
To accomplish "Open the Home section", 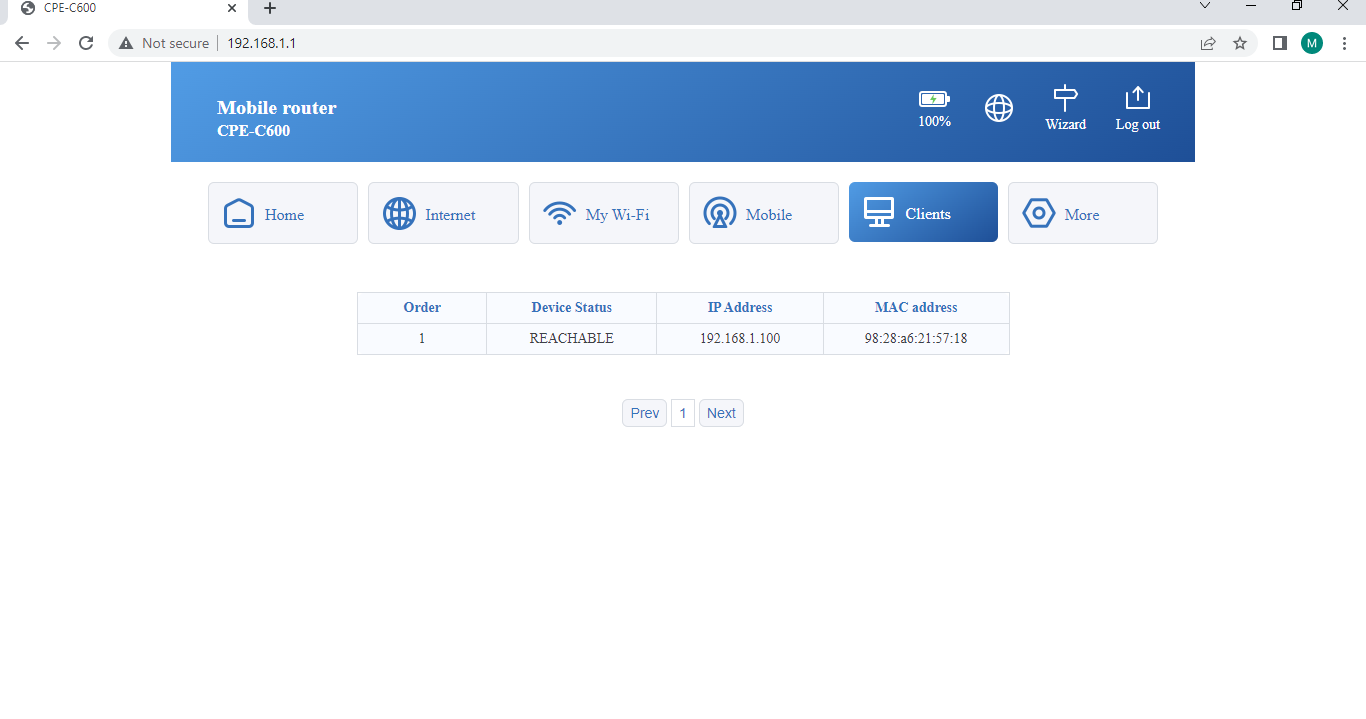I will pyautogui.click(x=283, y=213).
